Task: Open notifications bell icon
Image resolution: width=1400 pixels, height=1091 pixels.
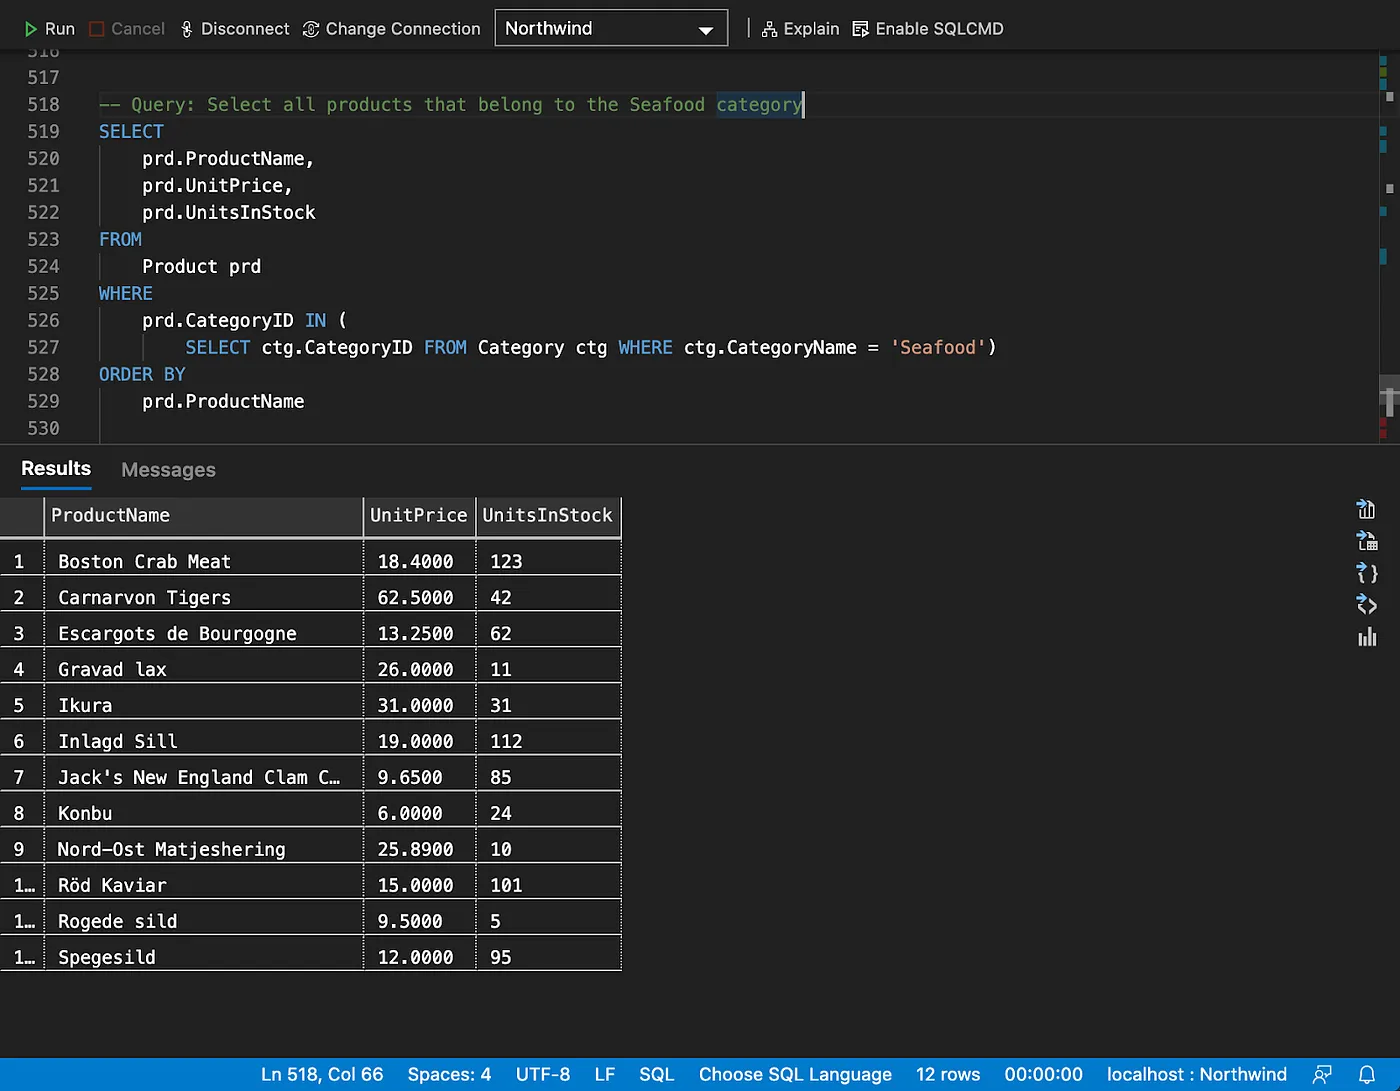Action: coord(1366,1074)
